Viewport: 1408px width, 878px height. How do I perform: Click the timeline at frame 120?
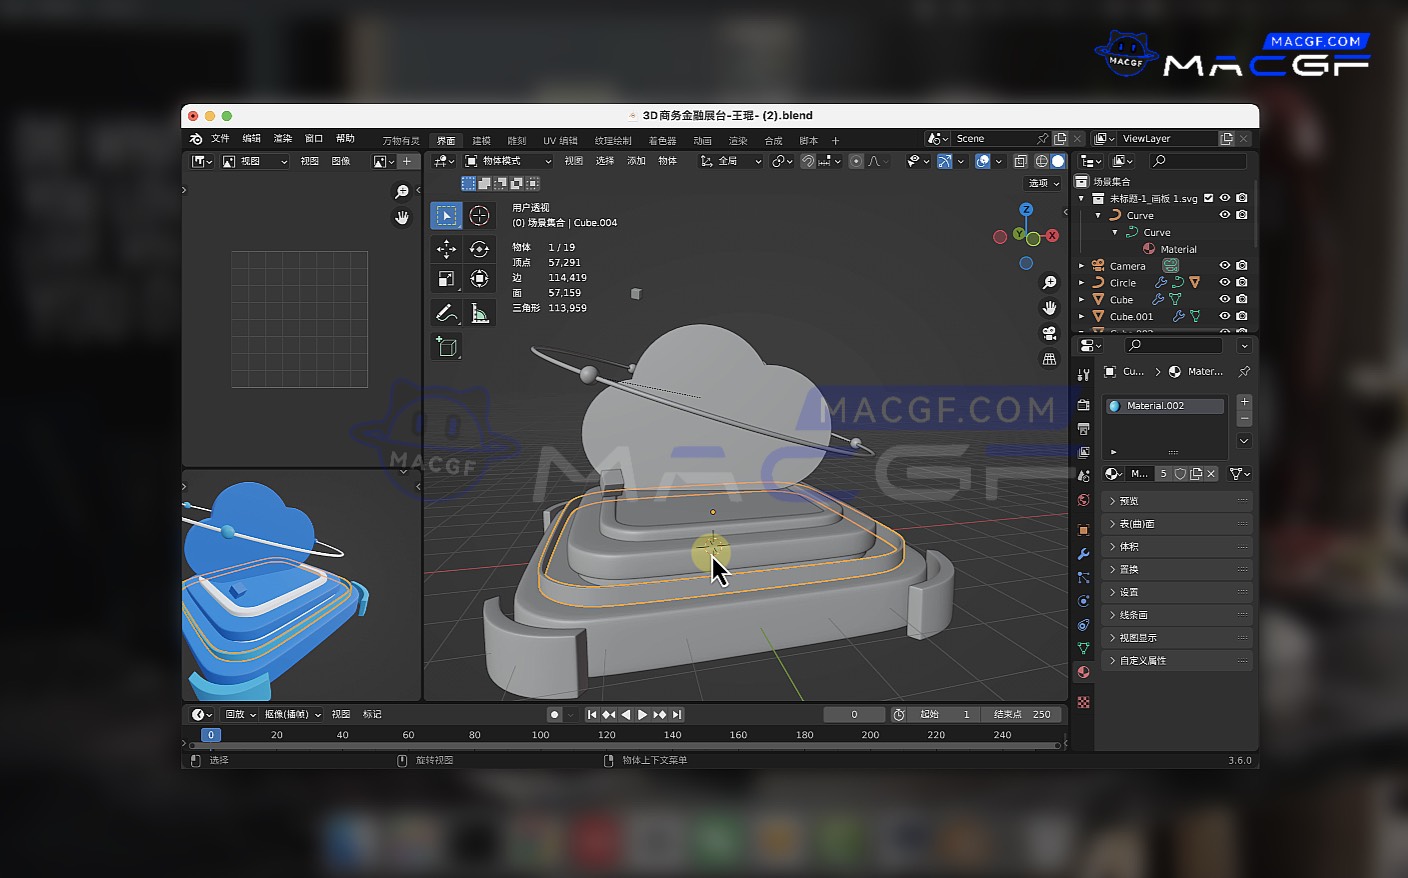click(x=606, y=735)
